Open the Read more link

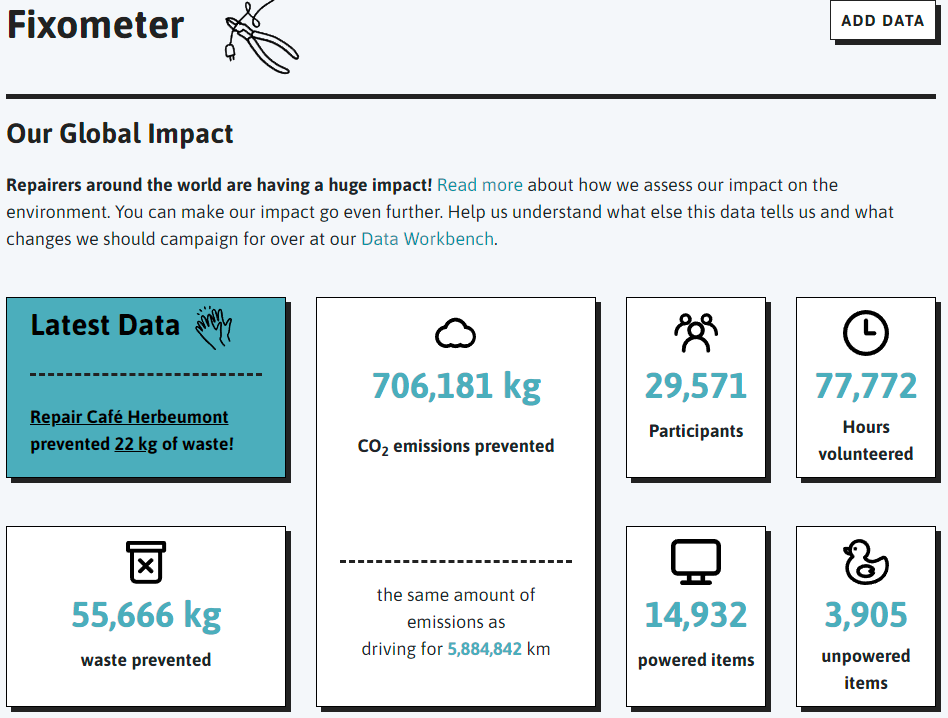[x=479, y=185]
